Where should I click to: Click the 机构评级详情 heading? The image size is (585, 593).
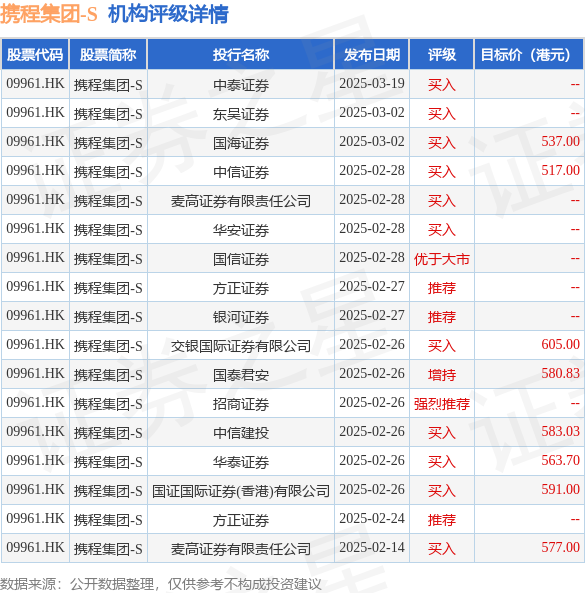coord(168,14)
